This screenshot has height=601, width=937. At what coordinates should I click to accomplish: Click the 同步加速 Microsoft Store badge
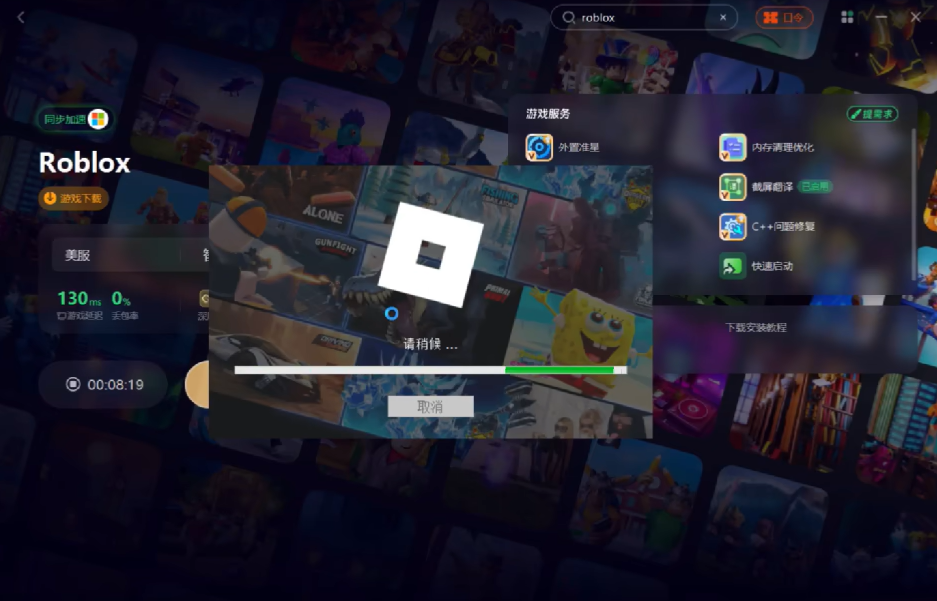click(x=74, y=119)
